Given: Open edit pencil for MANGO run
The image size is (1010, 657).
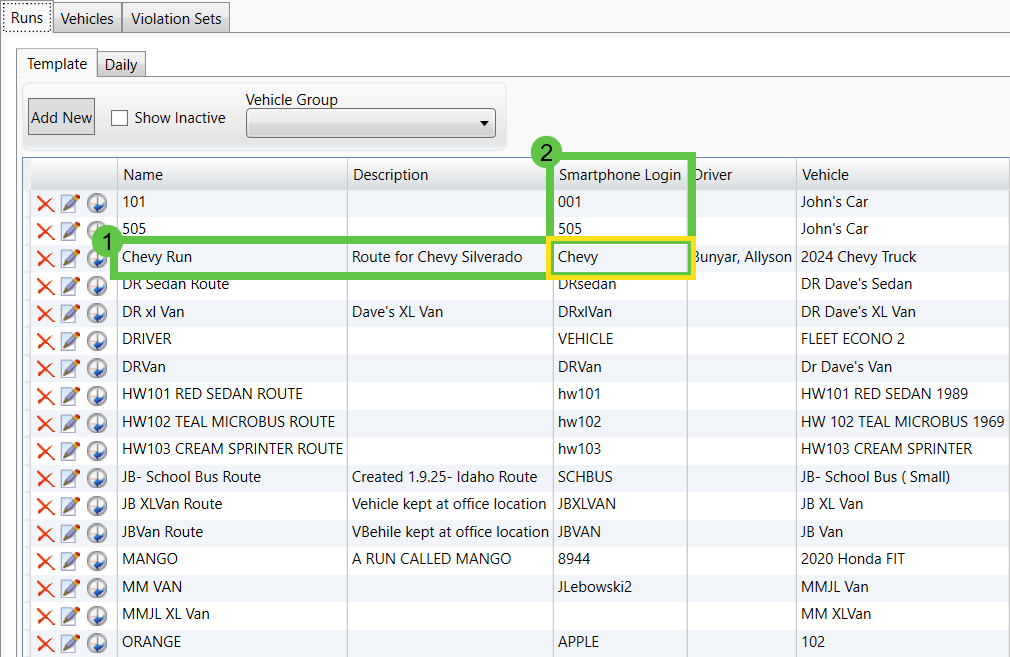Looking at the screenshot, I should coord(70,561).
